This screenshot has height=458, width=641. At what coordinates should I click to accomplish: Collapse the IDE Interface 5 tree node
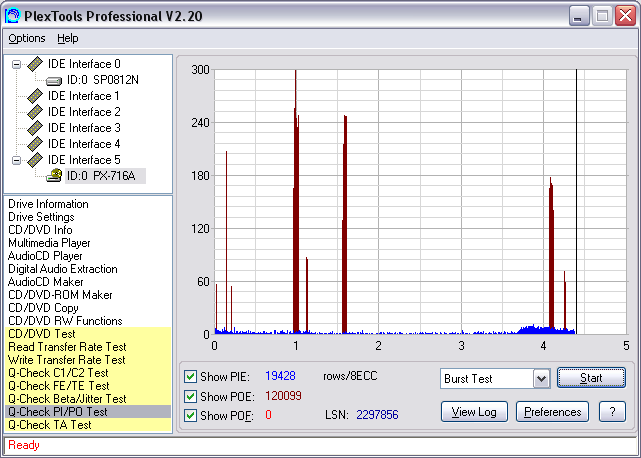click(16, 160)
